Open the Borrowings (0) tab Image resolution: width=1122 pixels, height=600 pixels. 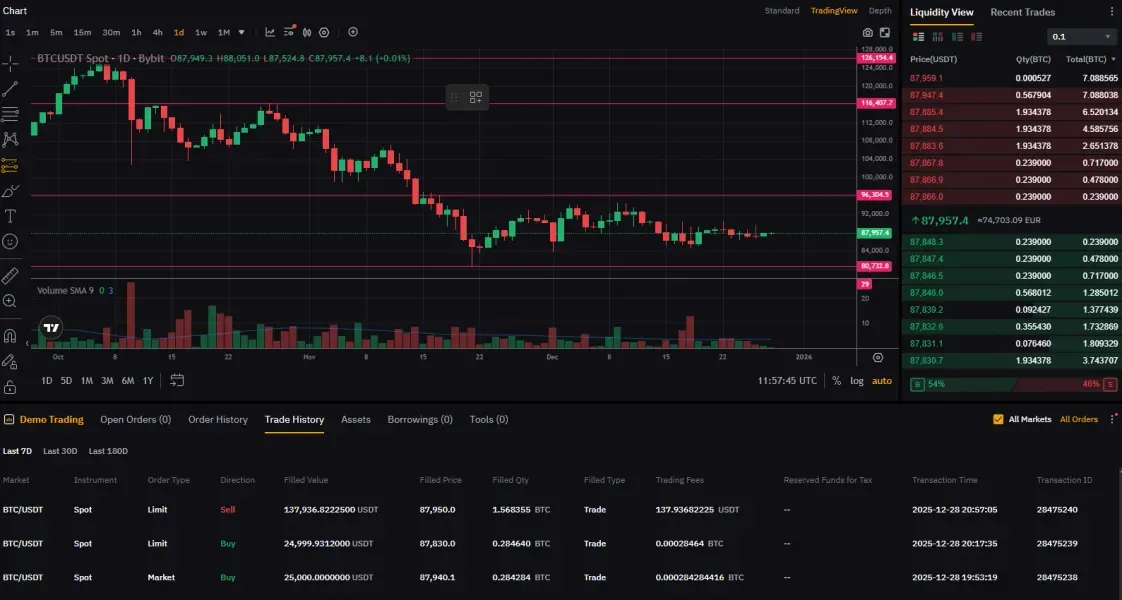pos(420,420)
